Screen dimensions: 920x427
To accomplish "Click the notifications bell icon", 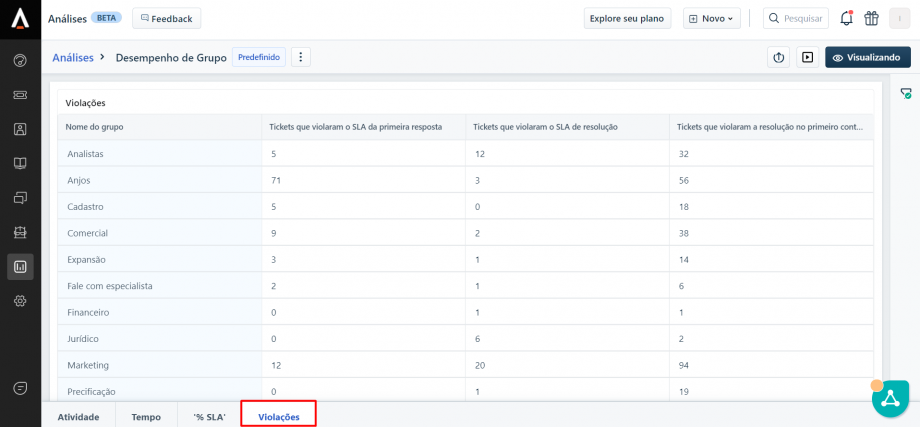I will [846, 18].
